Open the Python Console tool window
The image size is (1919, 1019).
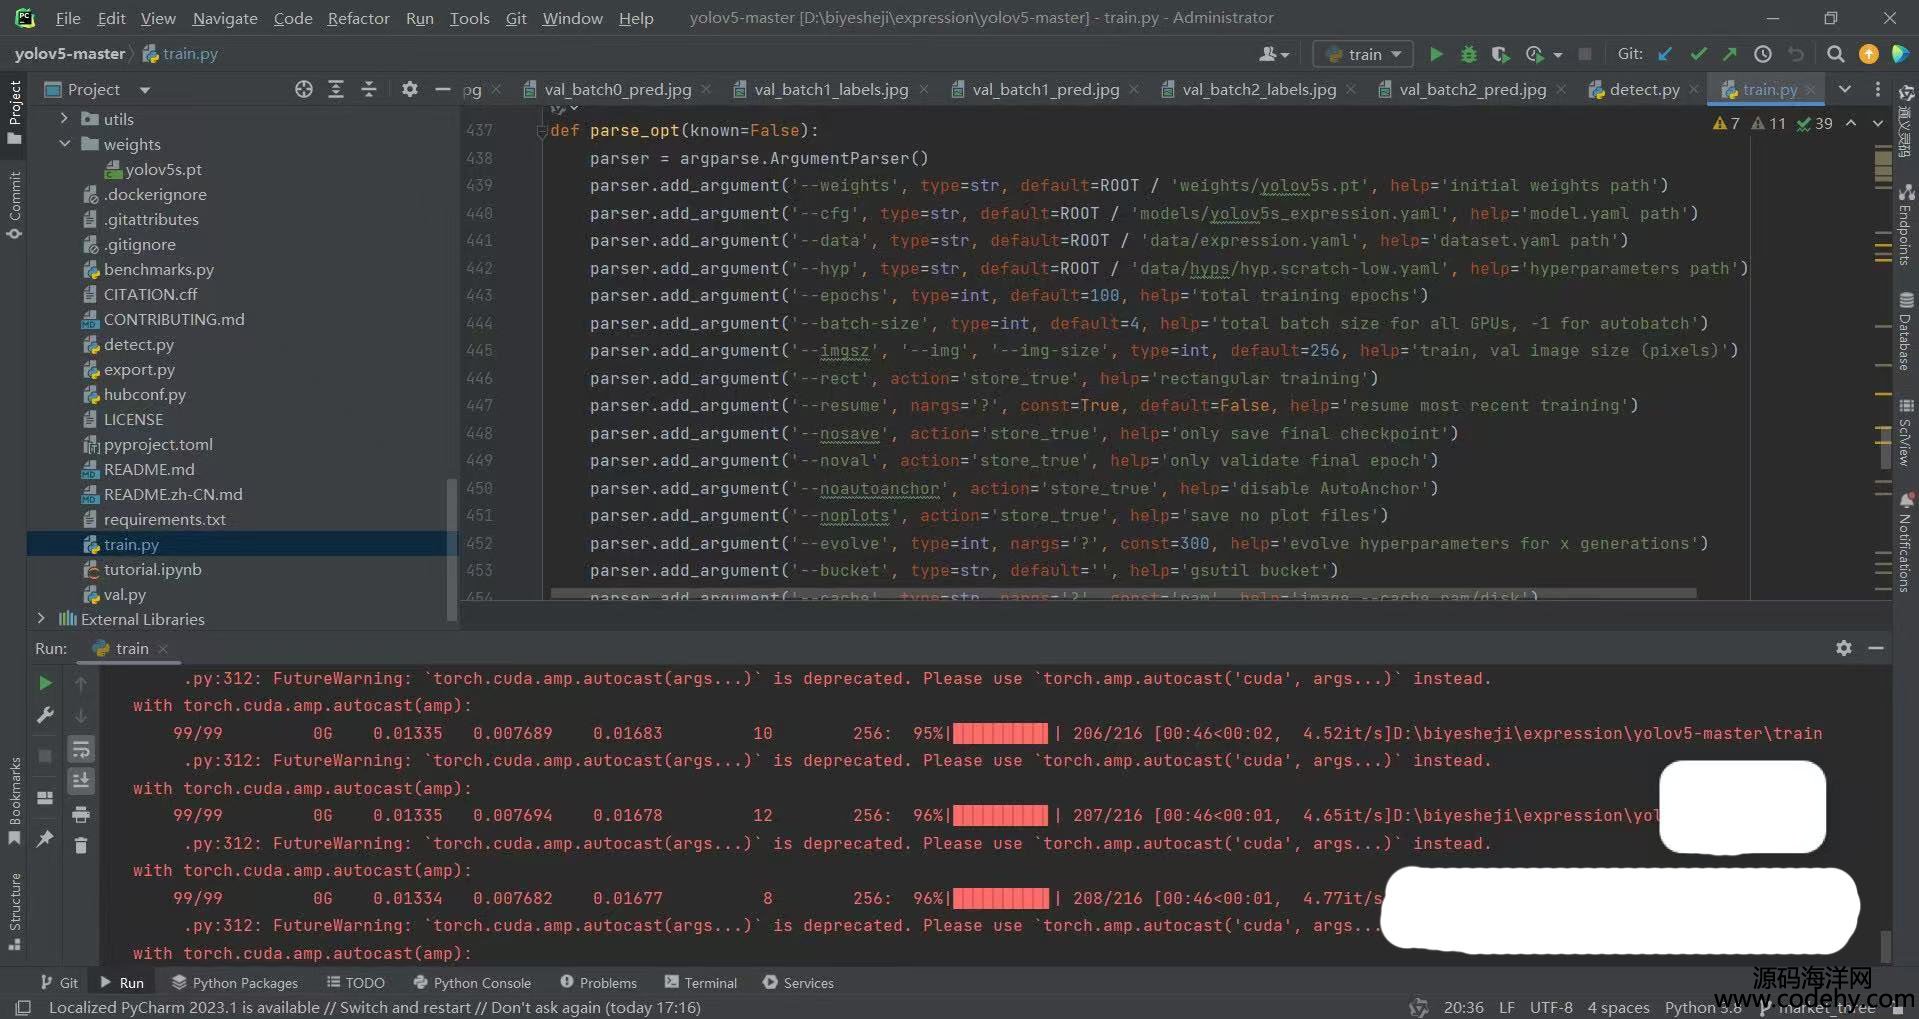[x=472, y=983]
